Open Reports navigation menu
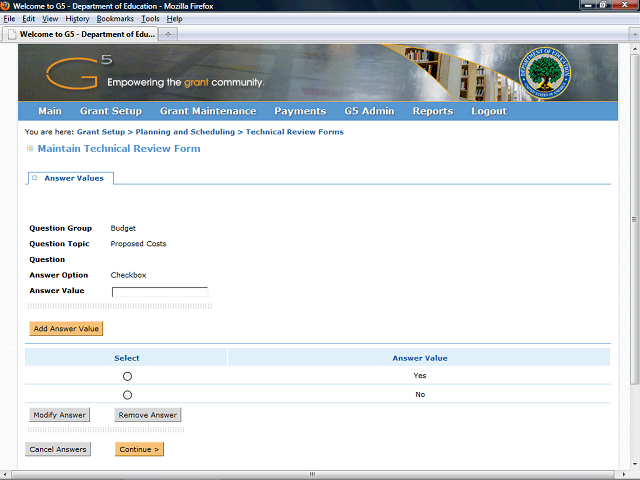Viewport: 640px width, 480px height. (x=433, y=111)
